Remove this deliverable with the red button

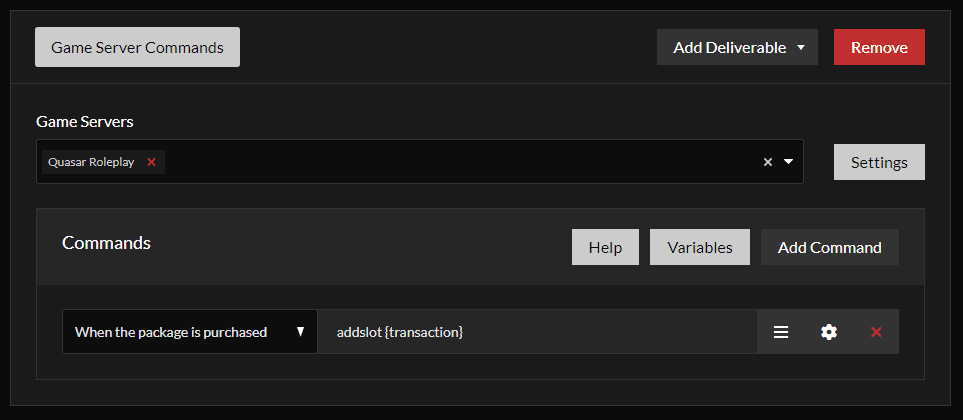(879, 48)
